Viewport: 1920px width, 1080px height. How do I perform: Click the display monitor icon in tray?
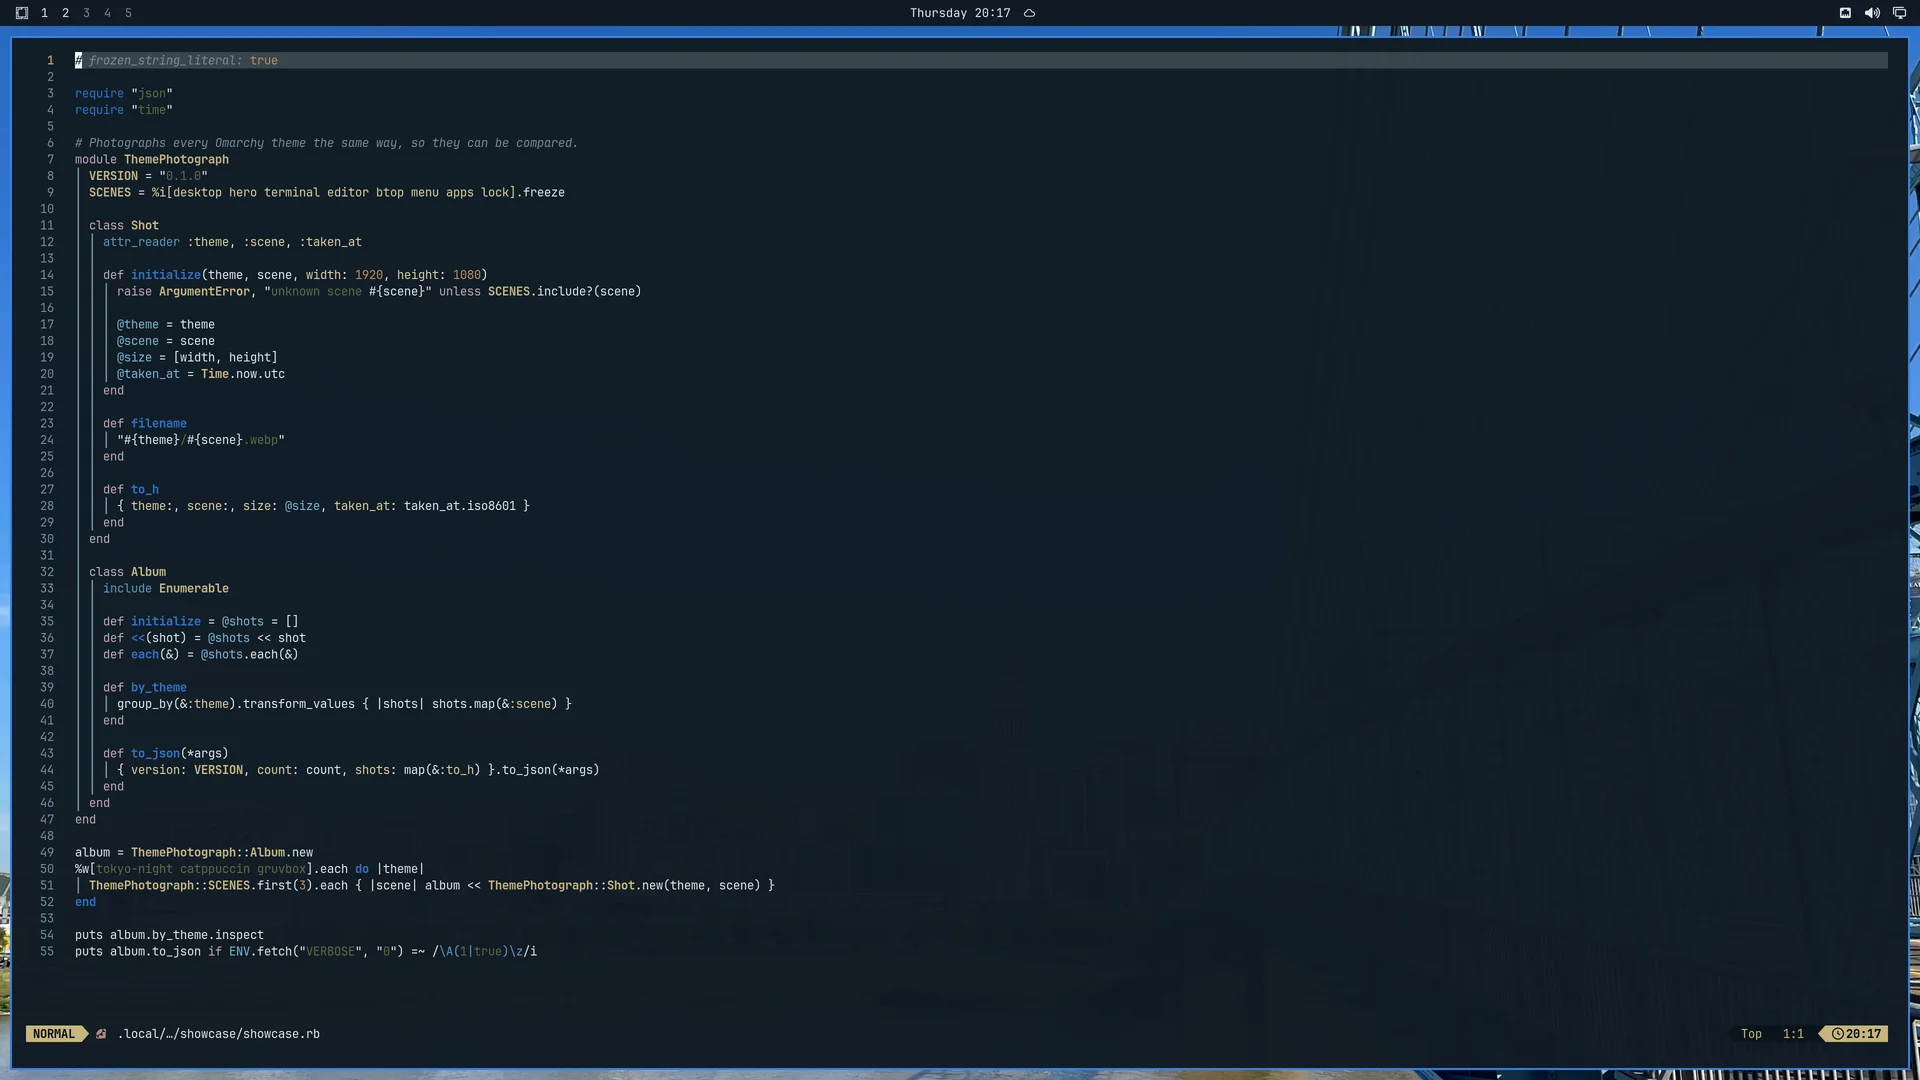click(1899, 13)
